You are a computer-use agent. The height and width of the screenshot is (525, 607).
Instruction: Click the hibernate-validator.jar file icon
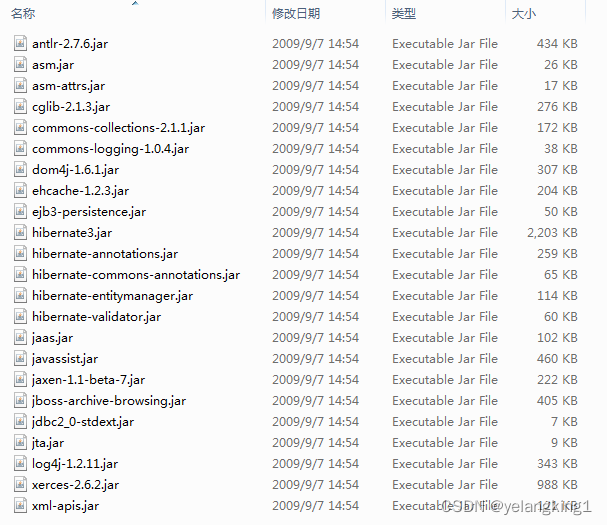20,316
